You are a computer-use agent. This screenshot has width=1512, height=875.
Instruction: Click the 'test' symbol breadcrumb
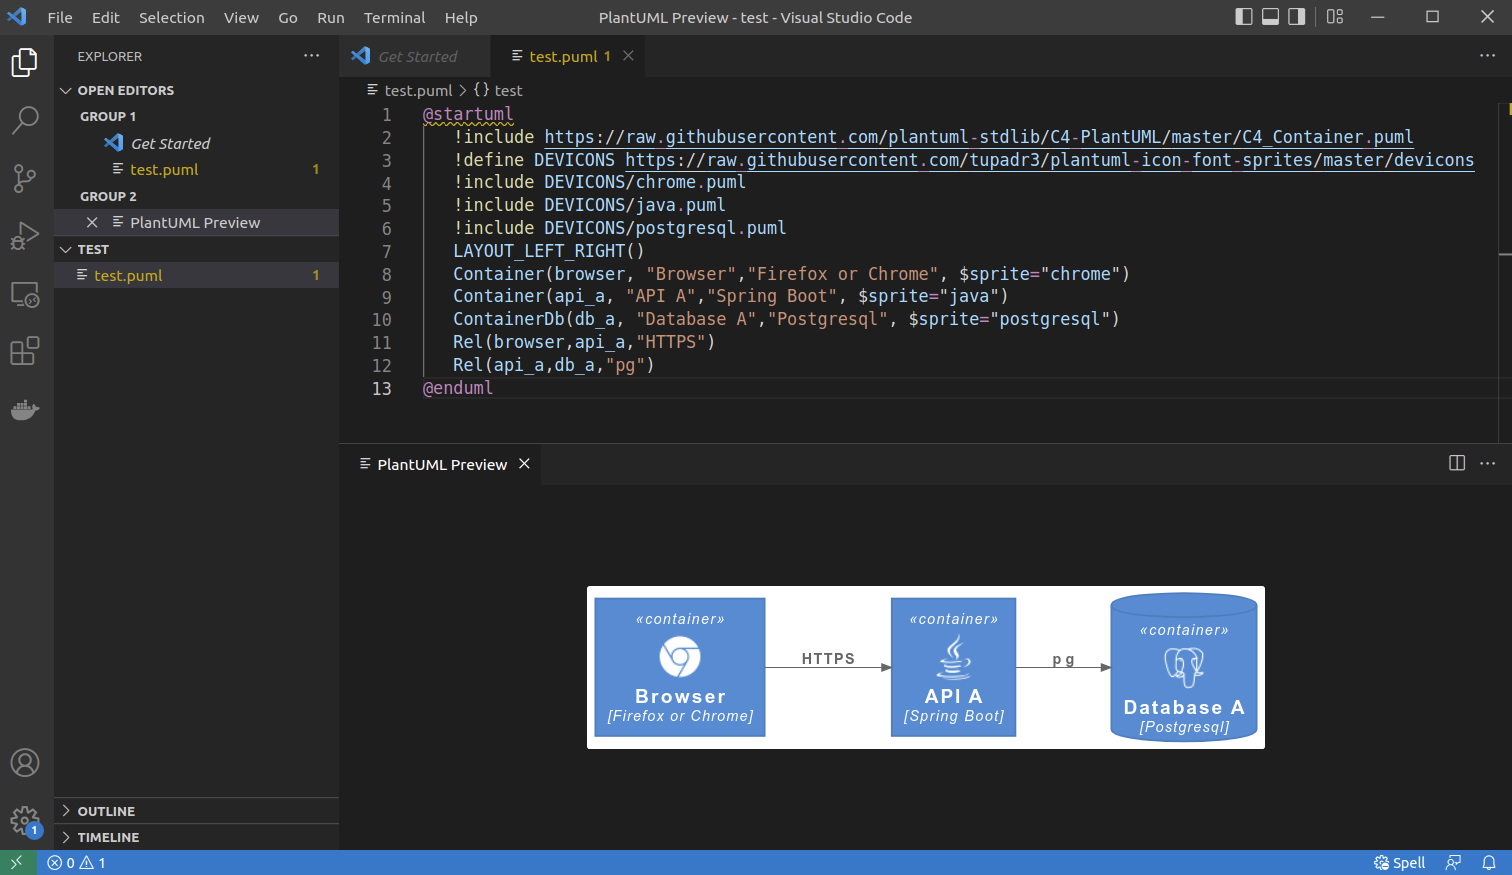pyautogui.click(x=498, y=90)
